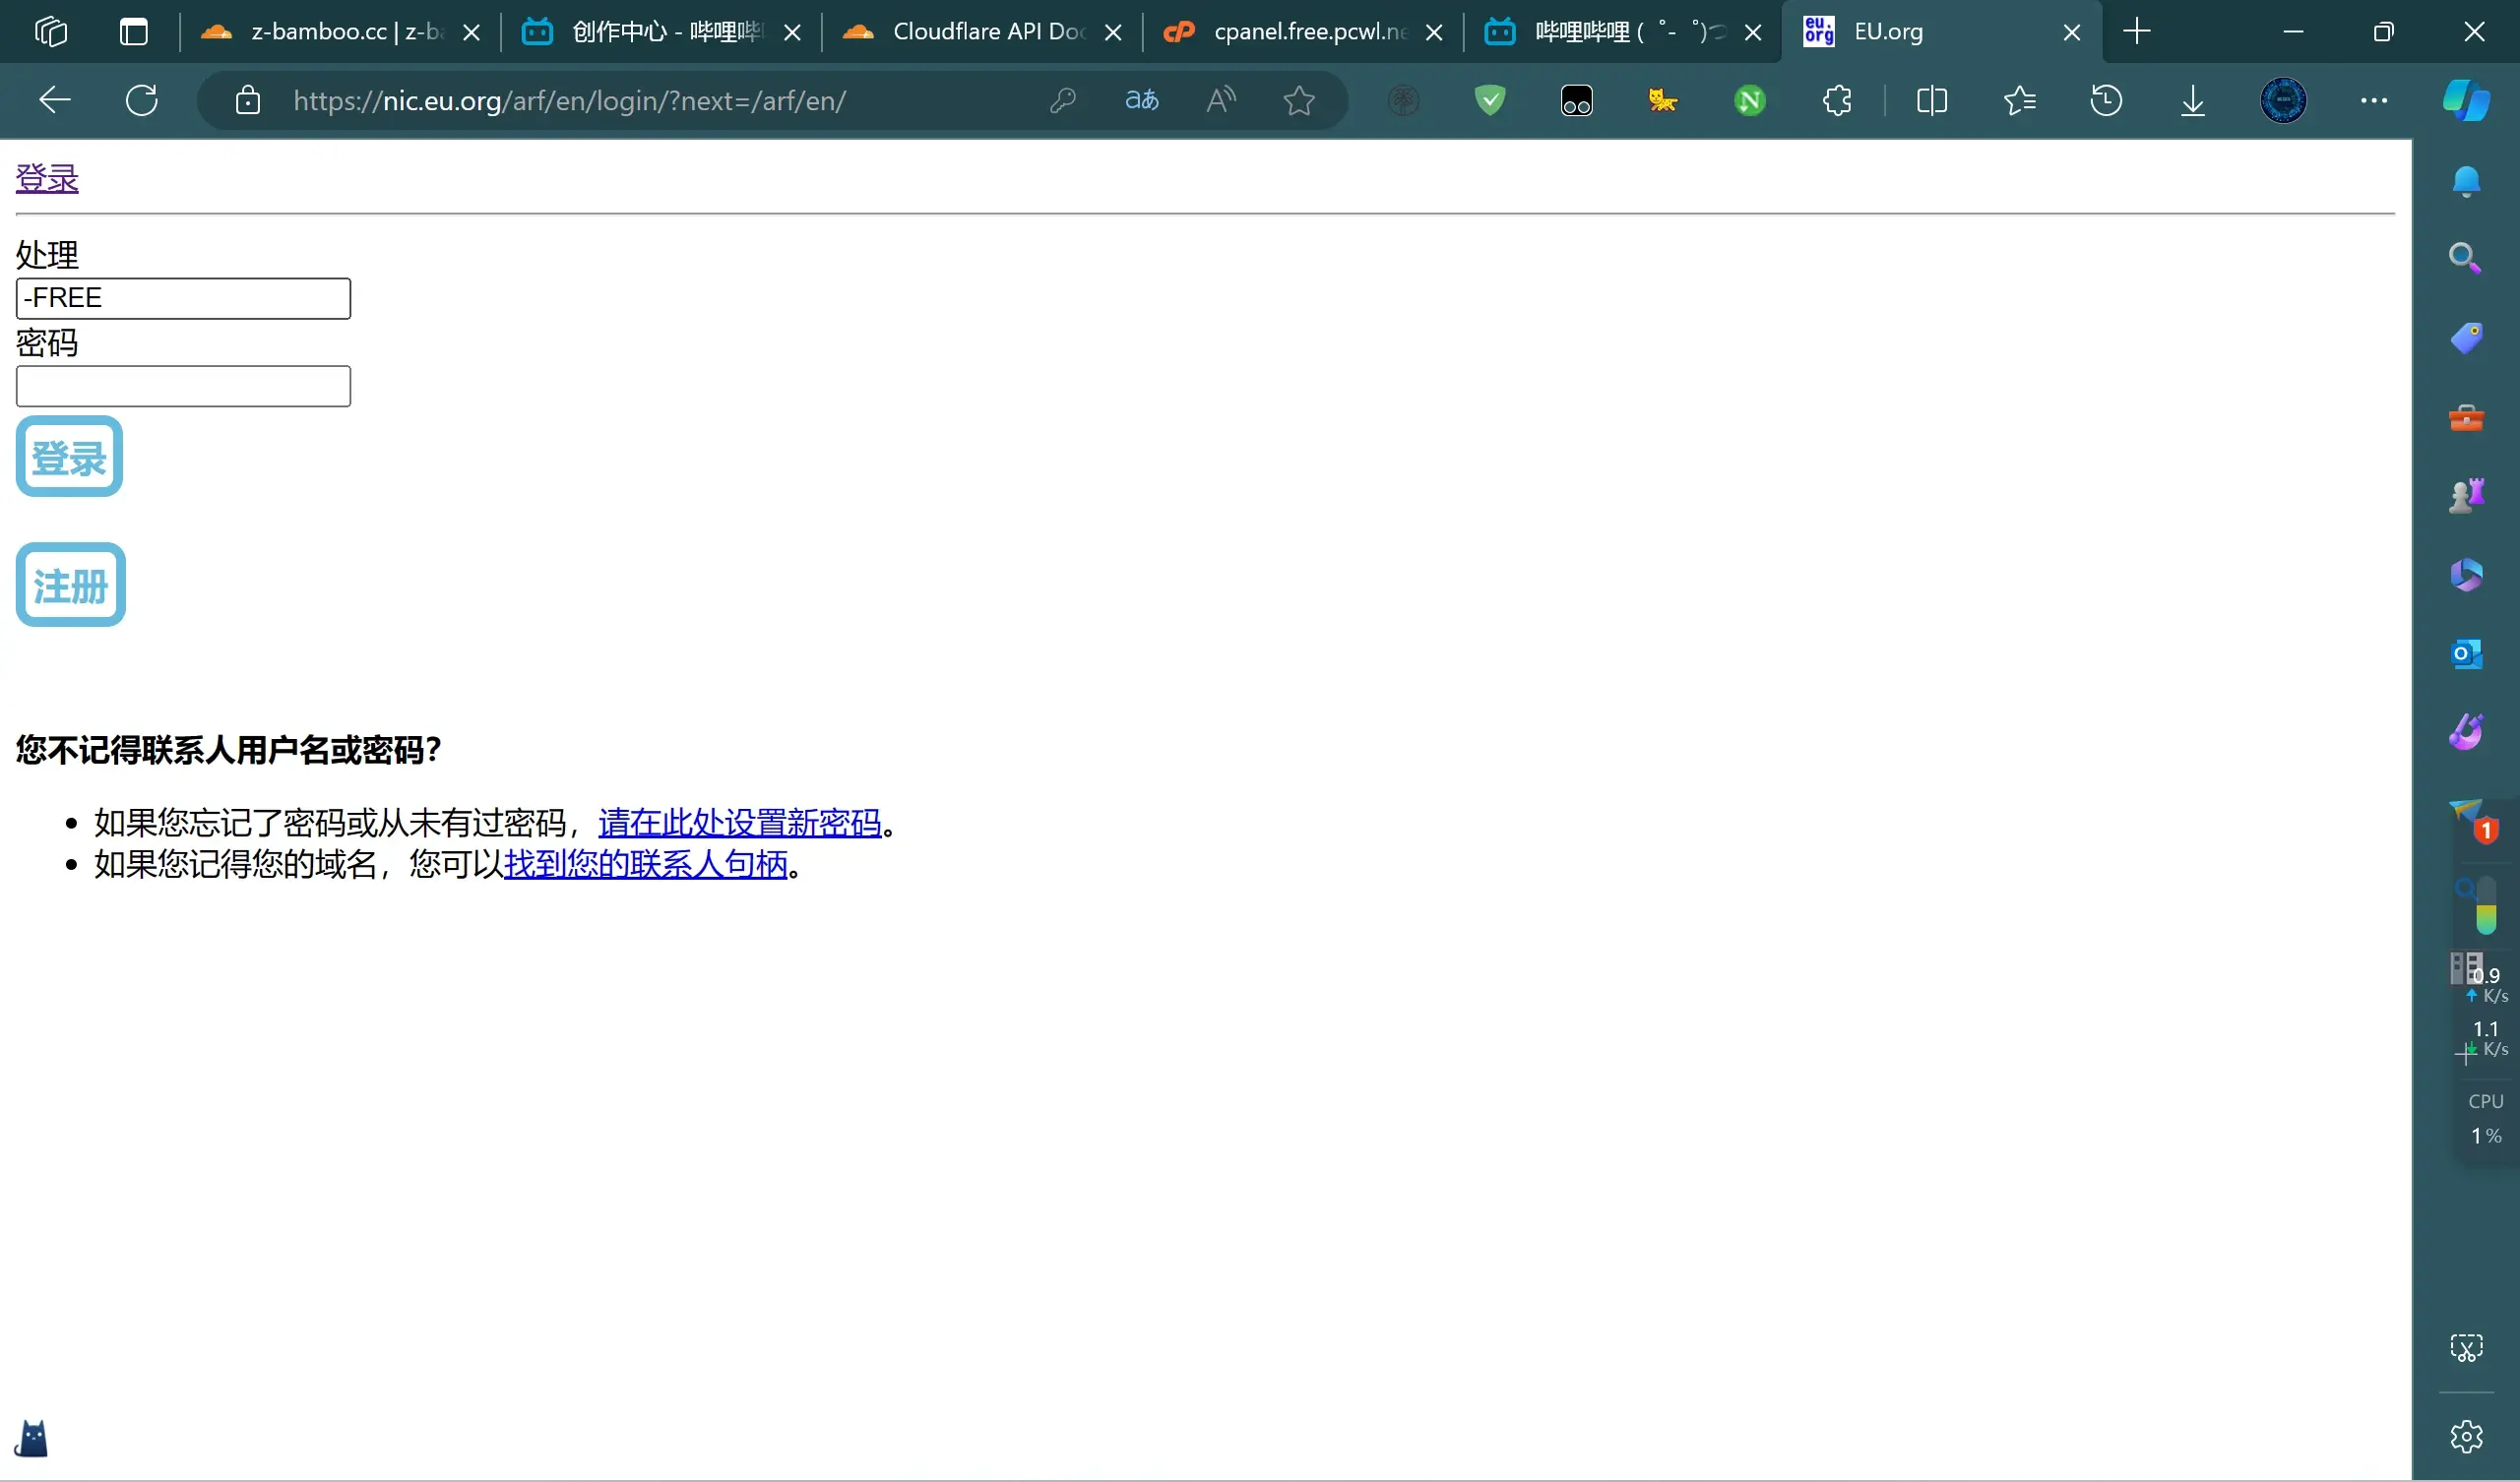Open the 找到您的联系人句柄 link

(x=646, y=864)
